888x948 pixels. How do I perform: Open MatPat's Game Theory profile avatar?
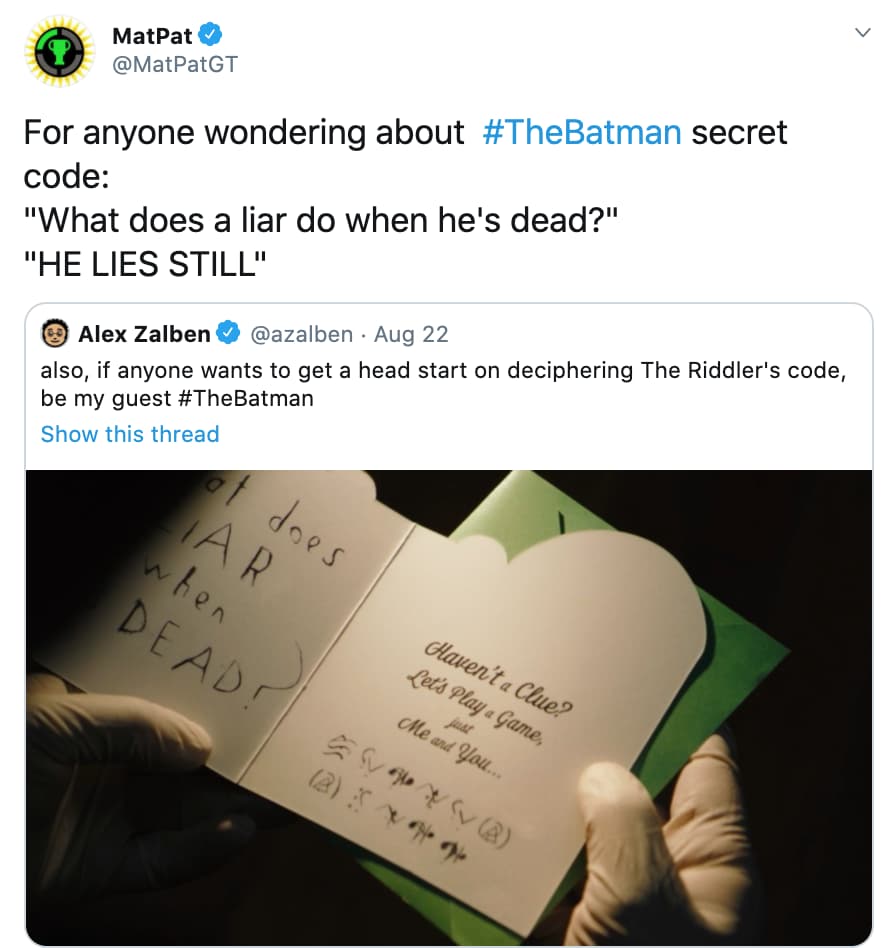tap(59, 51)
